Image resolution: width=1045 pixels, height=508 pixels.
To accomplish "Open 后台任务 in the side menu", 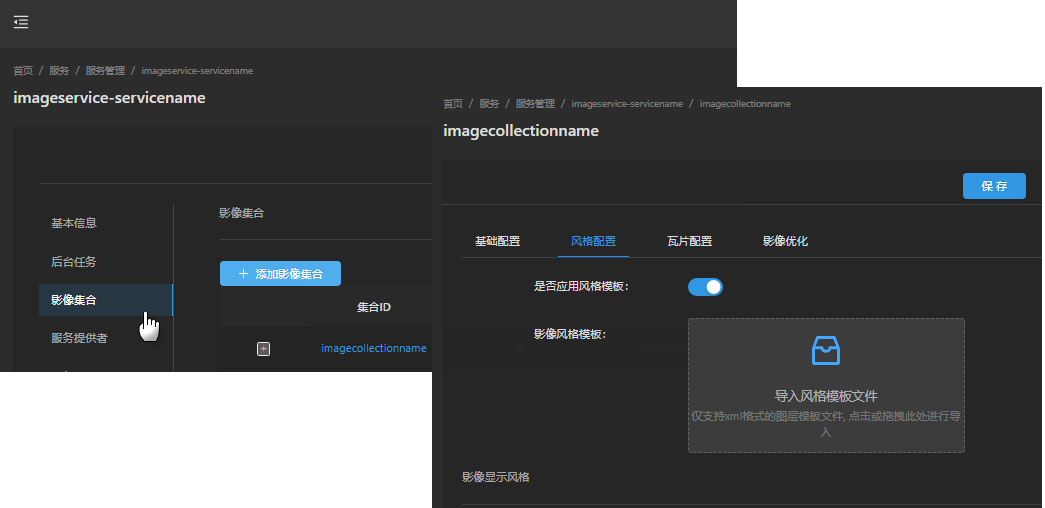I will pyautogui.click(x=74, y=262).
